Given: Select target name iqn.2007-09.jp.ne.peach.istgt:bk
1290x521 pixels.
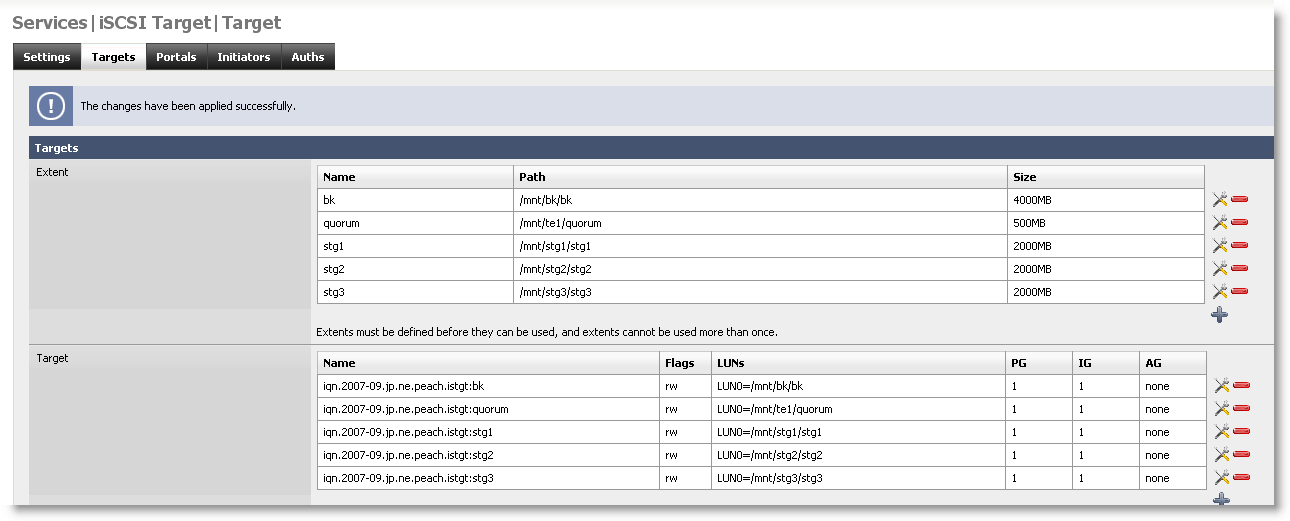Looking at the screenshot, I should [403, 386].
